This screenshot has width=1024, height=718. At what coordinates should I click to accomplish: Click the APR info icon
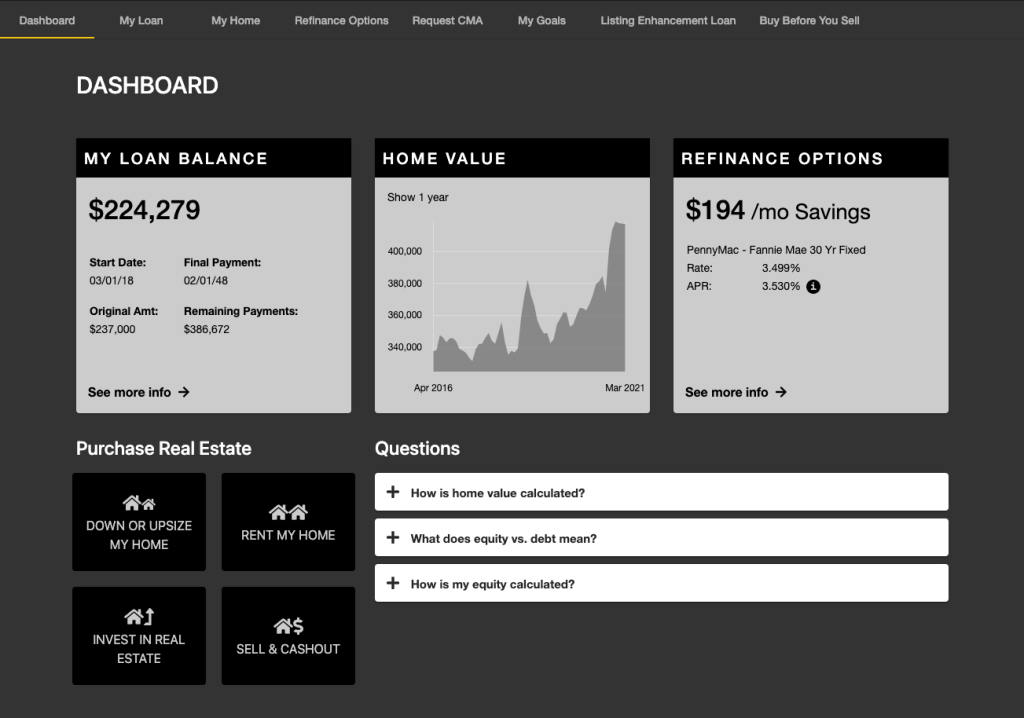[813, 287]
